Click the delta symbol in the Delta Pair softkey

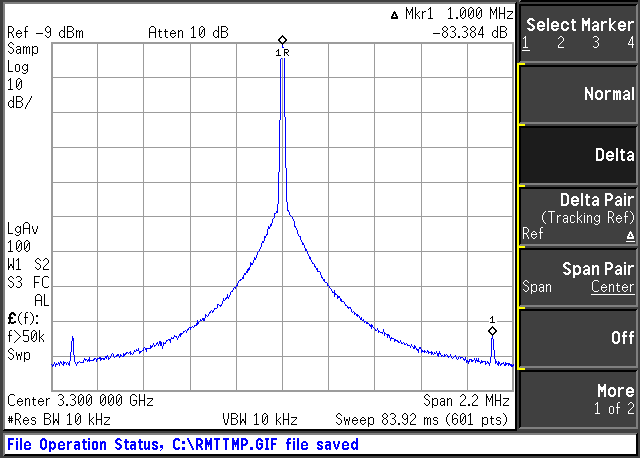click(629, 235)
